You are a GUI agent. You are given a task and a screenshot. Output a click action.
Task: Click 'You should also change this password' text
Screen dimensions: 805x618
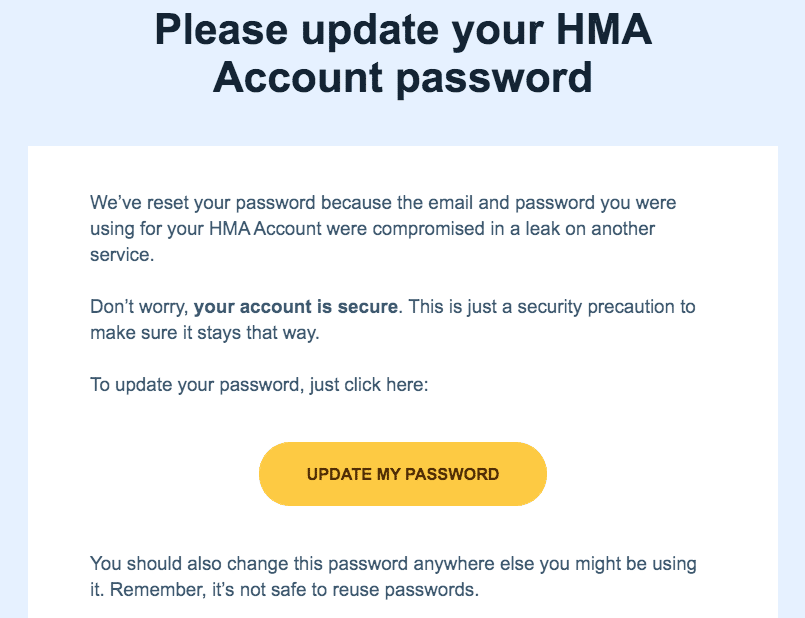tap(249, 564)
